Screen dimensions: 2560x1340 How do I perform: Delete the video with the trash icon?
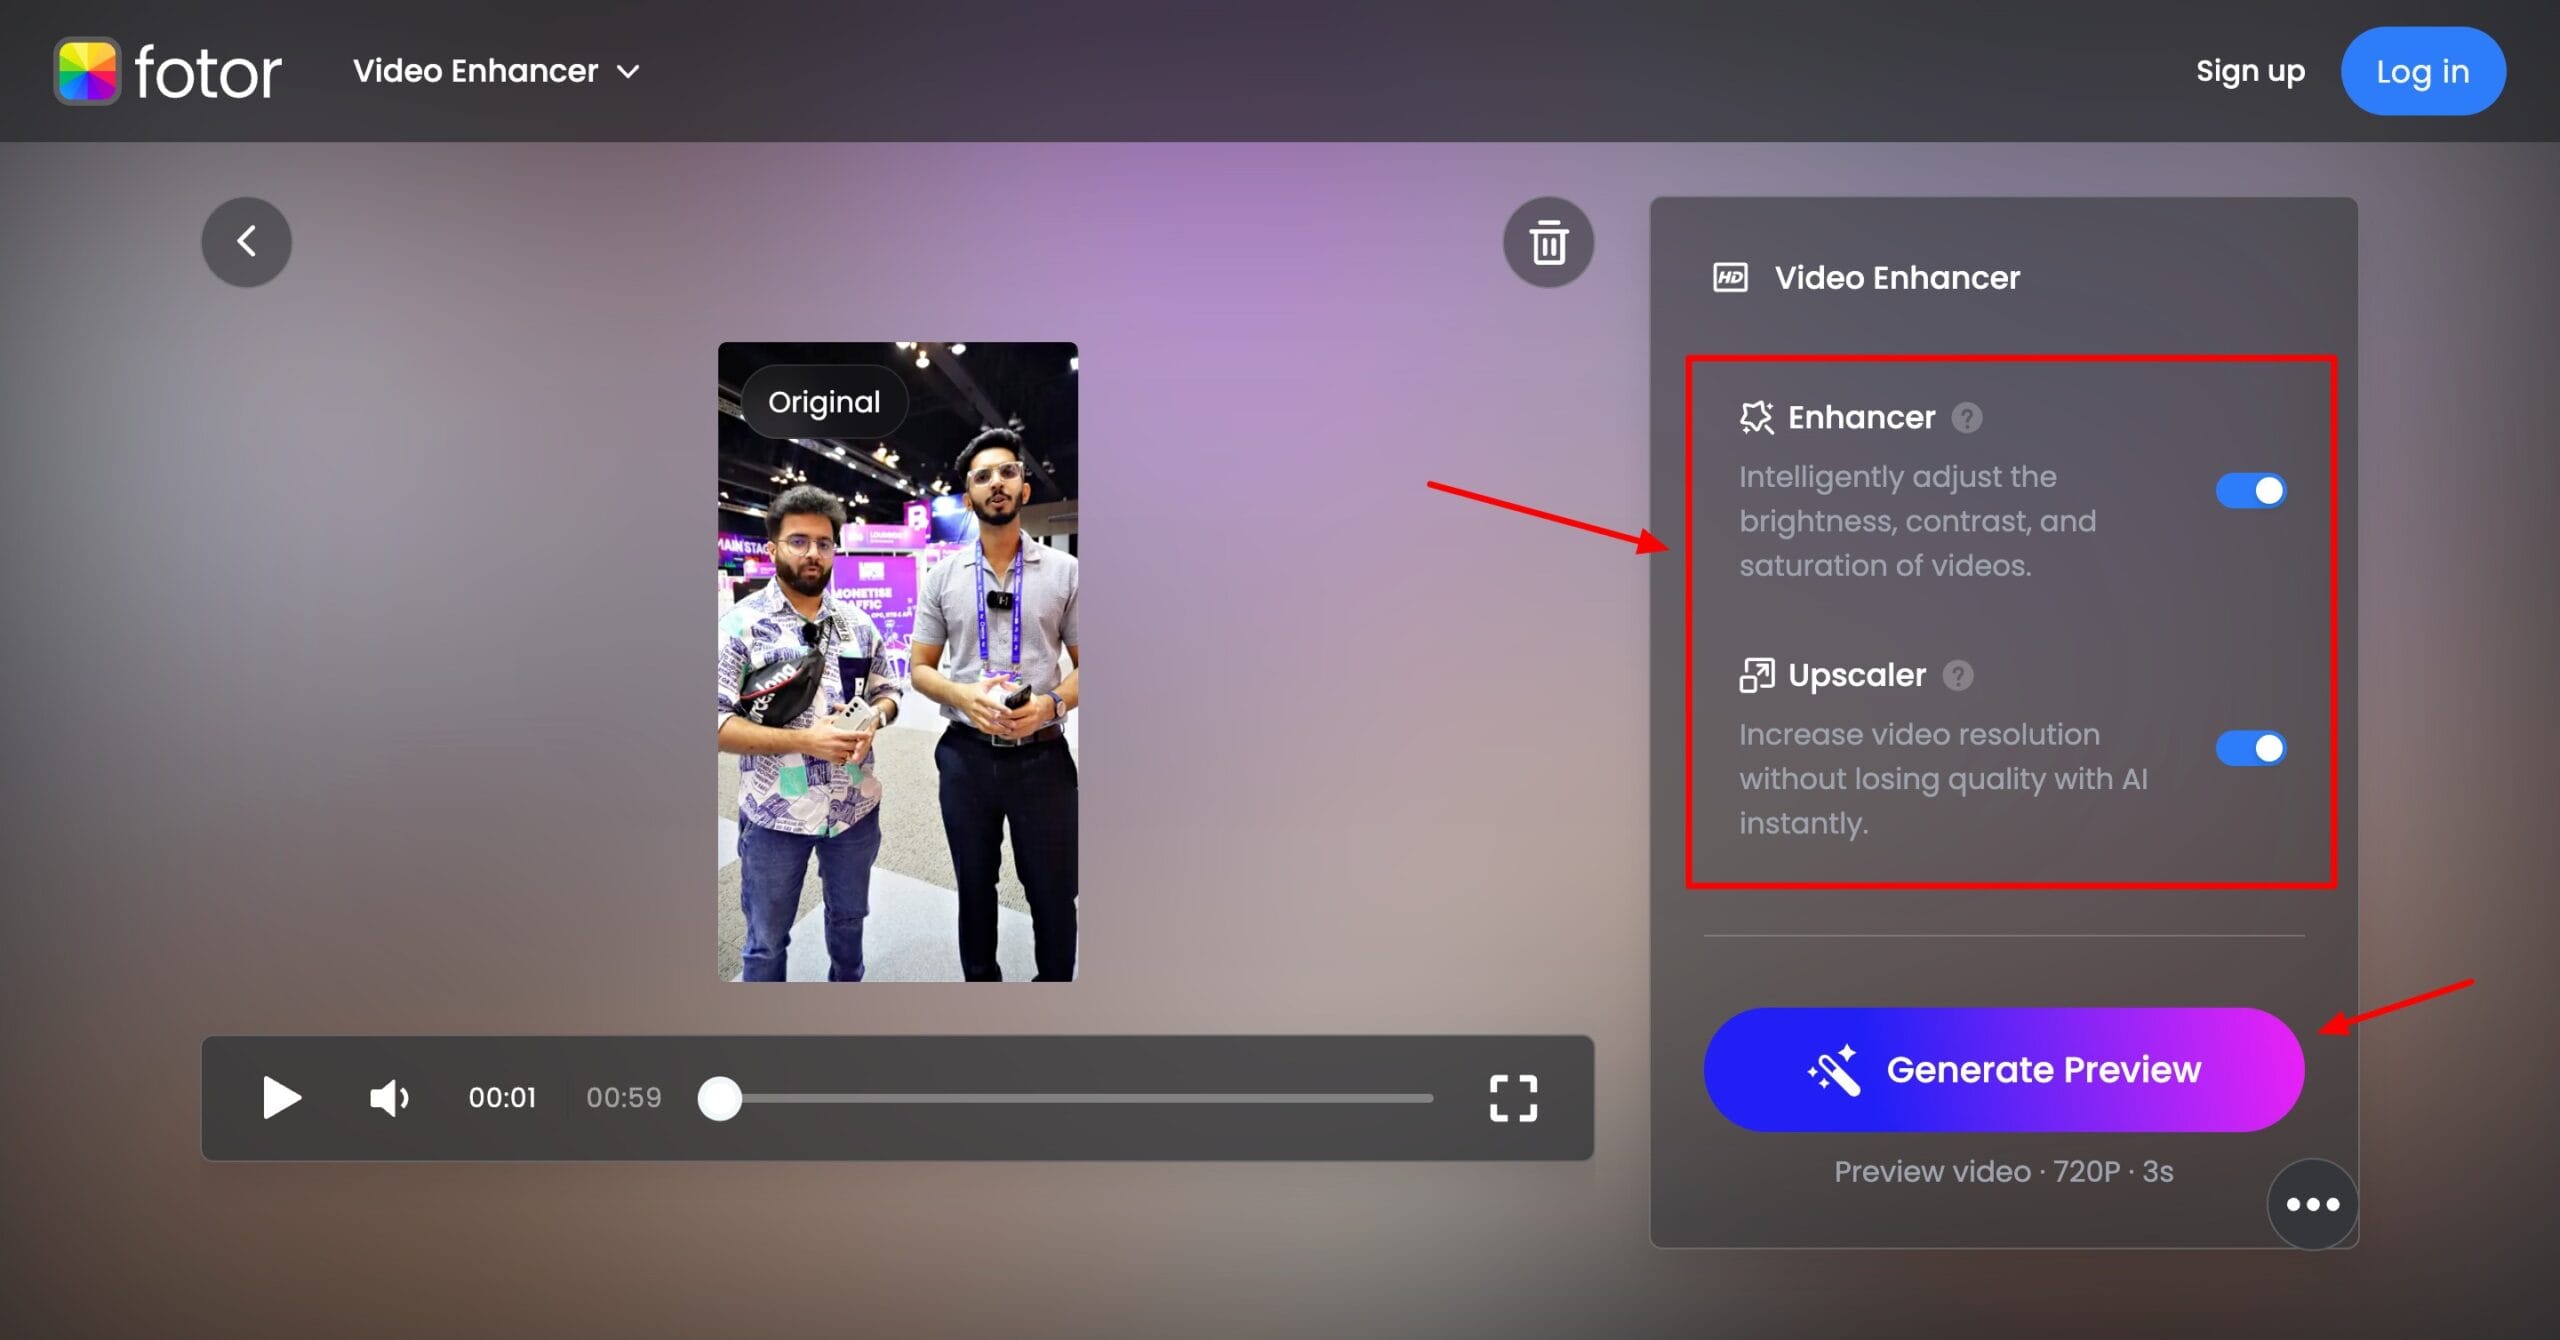click(1548, 242)
